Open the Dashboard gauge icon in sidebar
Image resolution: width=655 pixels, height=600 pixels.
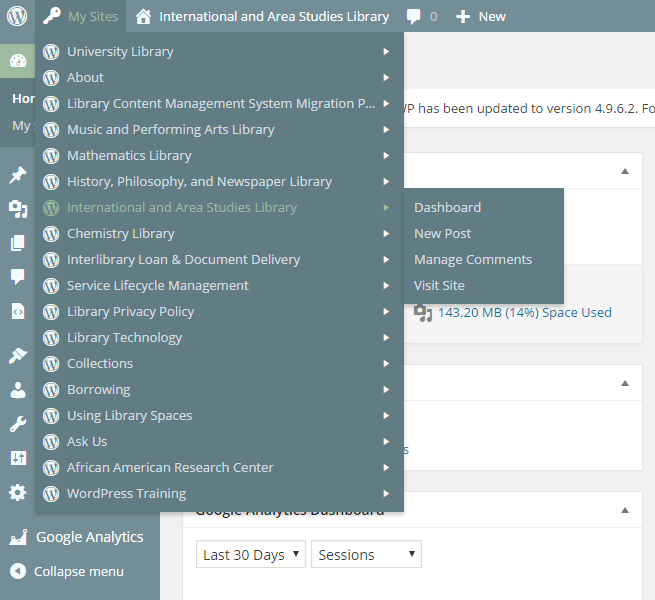tap(18, 61)
